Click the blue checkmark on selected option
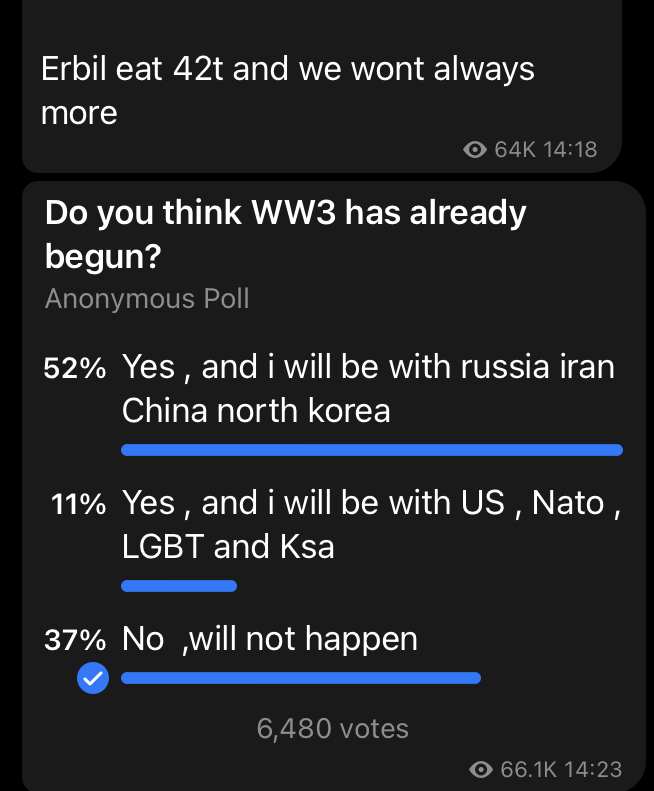The height and width of the screenshot is (791, 654). point(93,678)
